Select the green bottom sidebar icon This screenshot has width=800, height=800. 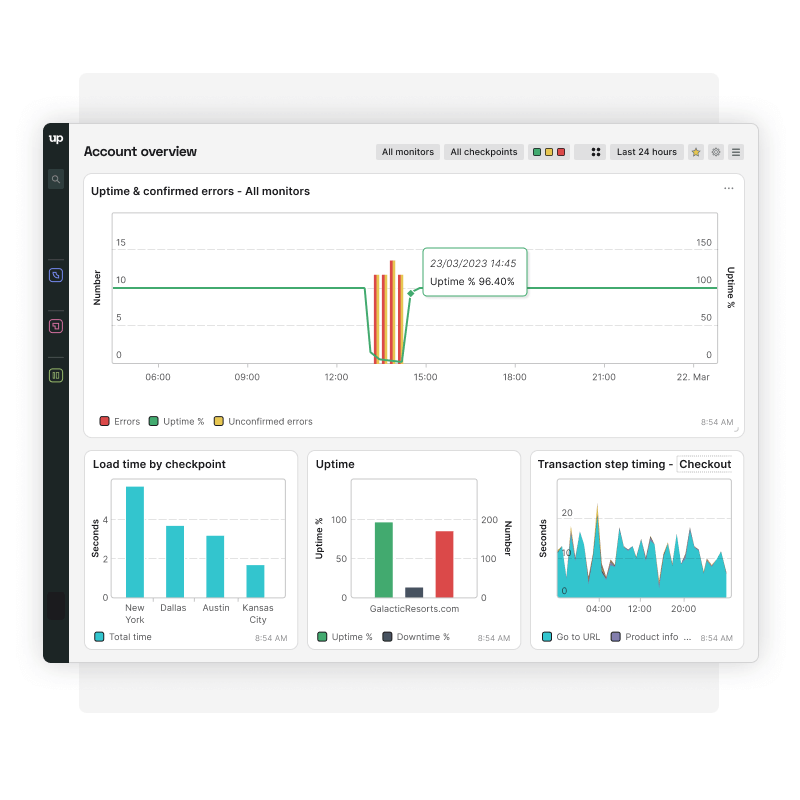(55, 375)
